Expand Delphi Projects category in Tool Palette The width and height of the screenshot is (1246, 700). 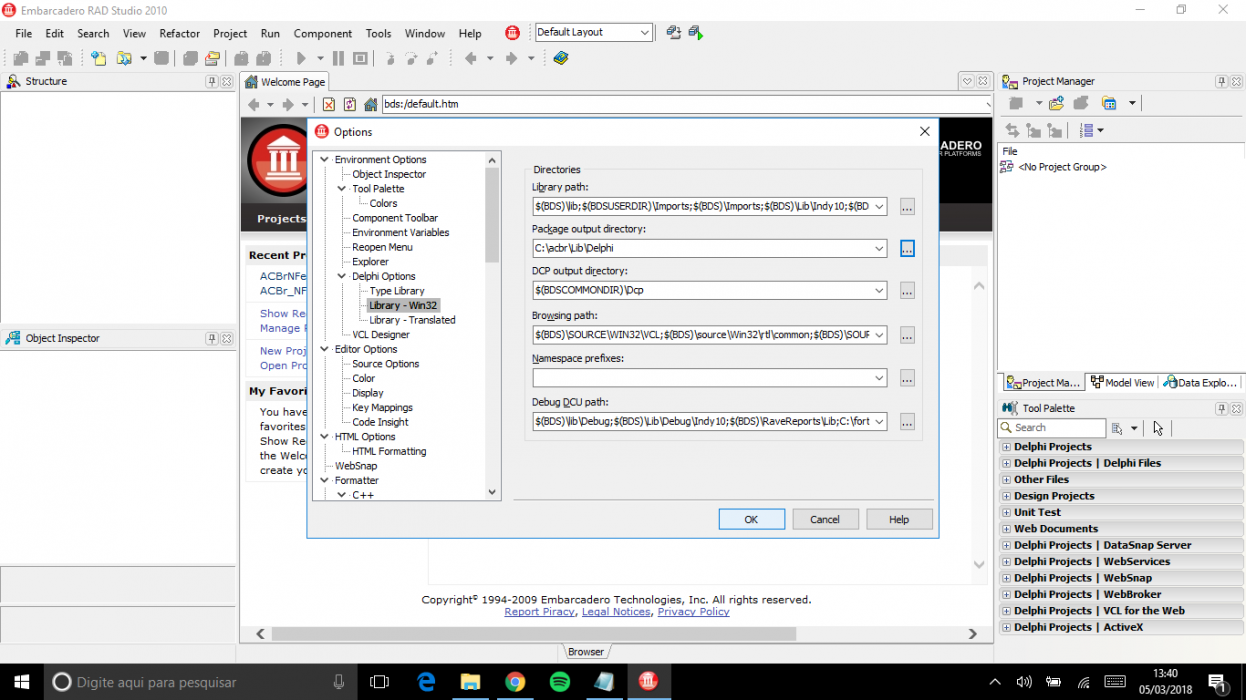click(1006, 447)
